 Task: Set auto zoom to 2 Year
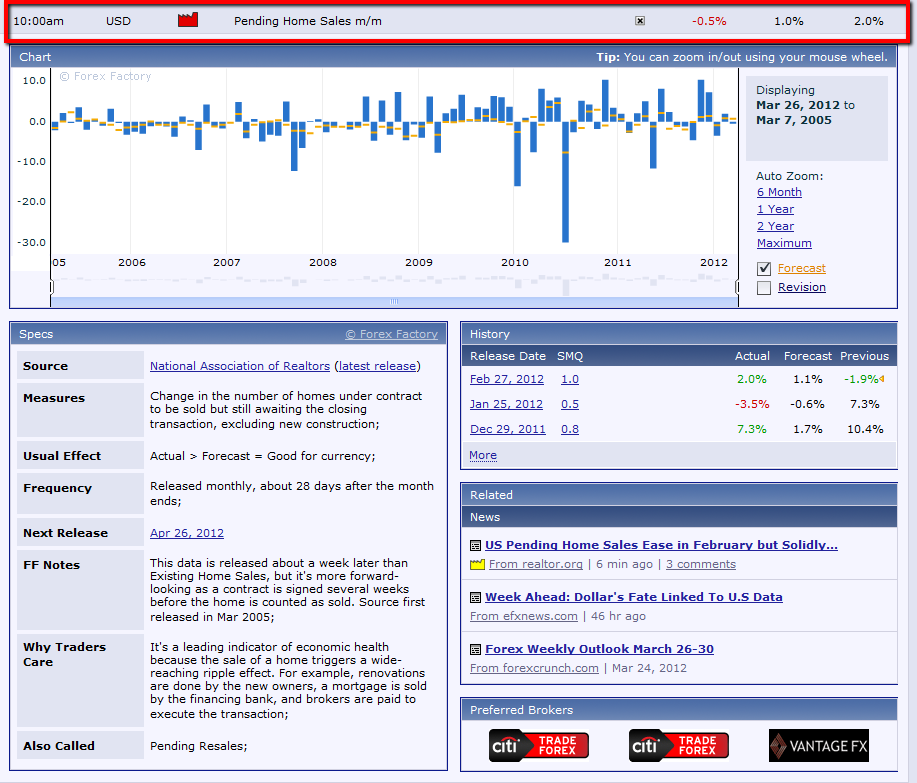tap(775, 226)
